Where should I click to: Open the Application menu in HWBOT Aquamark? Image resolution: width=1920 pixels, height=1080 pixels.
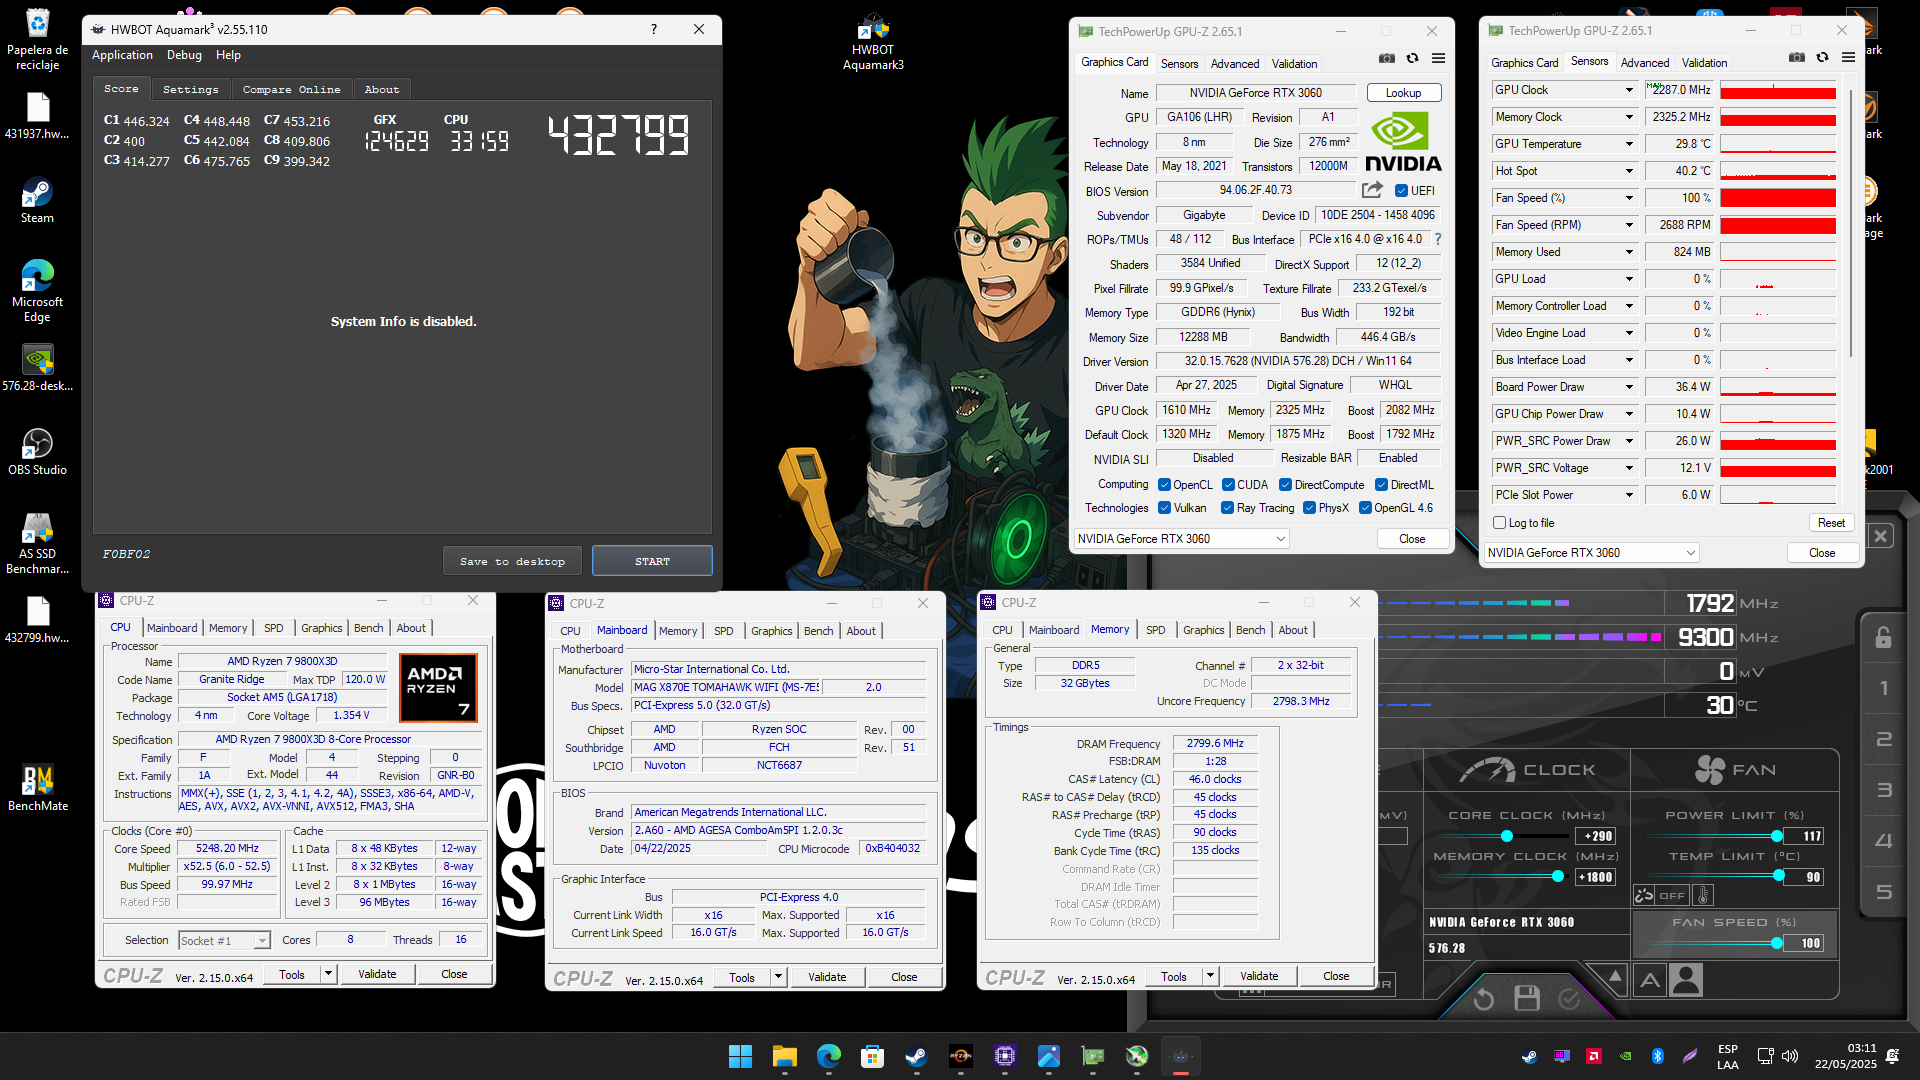click(122, 55)
